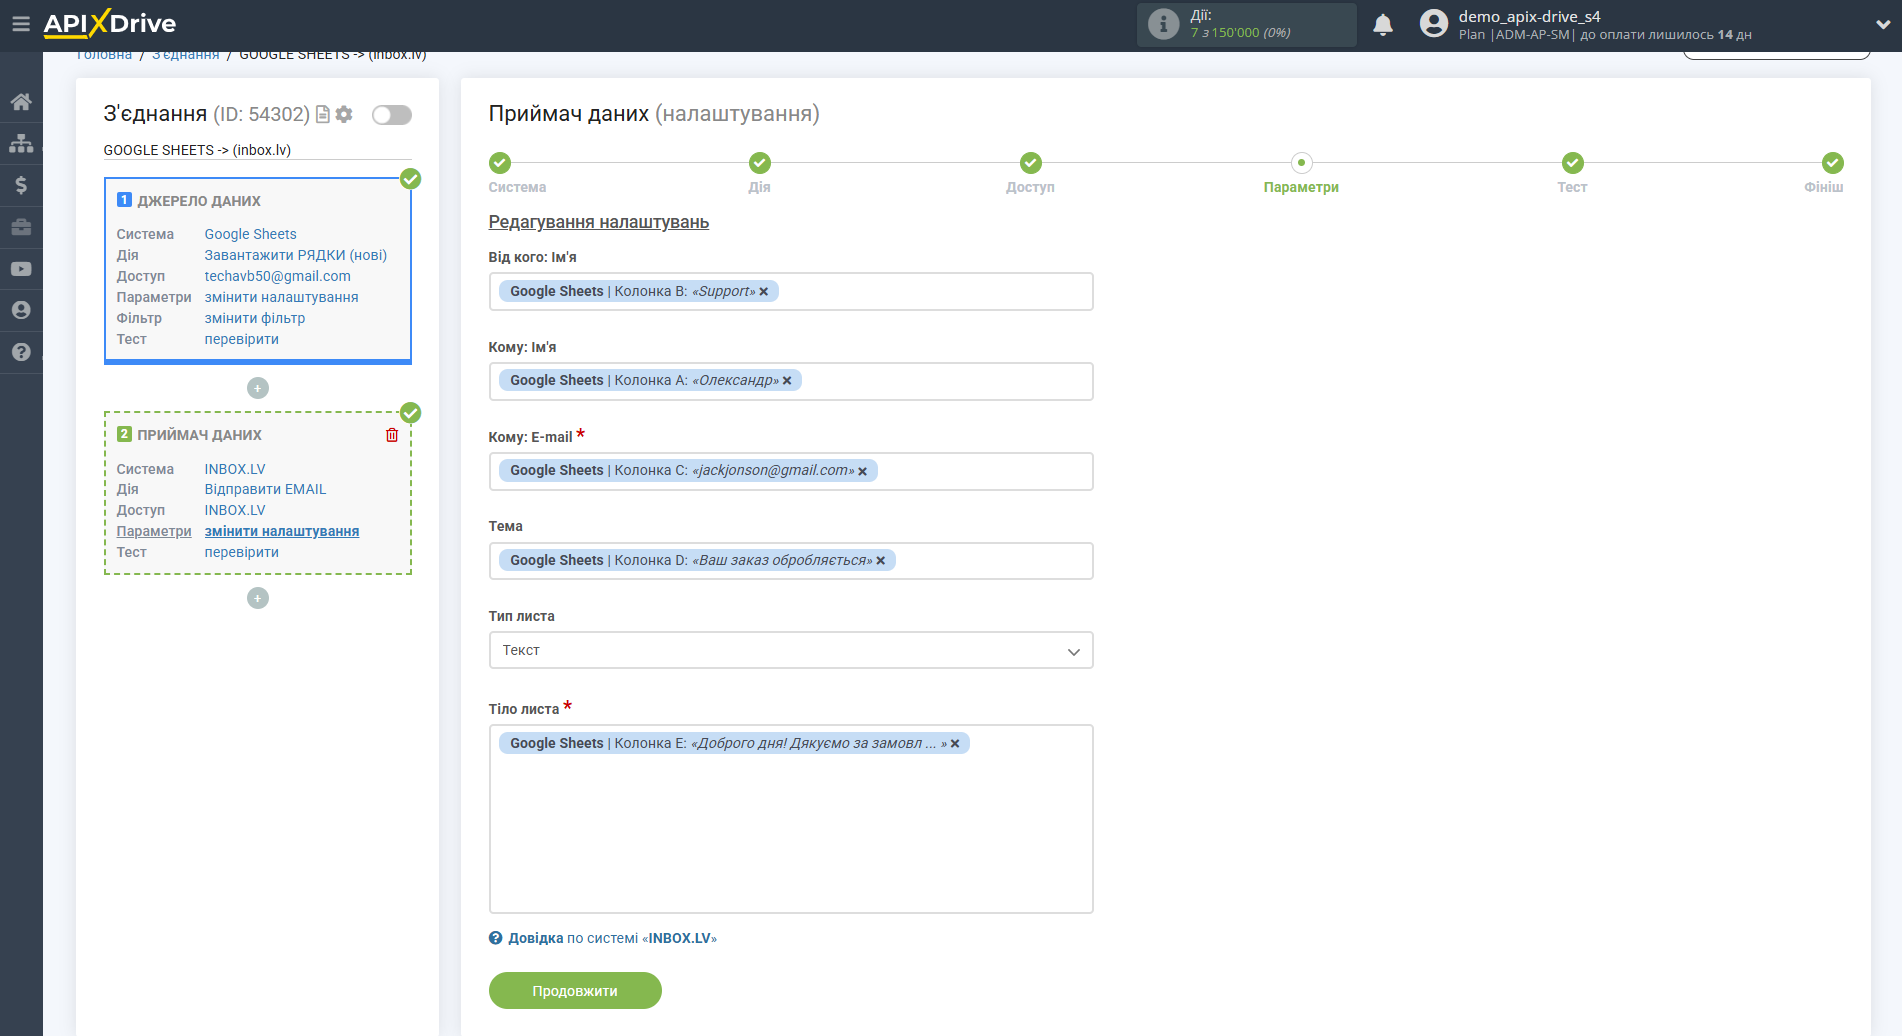
Task: Open the connection settings gear icon
Action: (344, 115)
